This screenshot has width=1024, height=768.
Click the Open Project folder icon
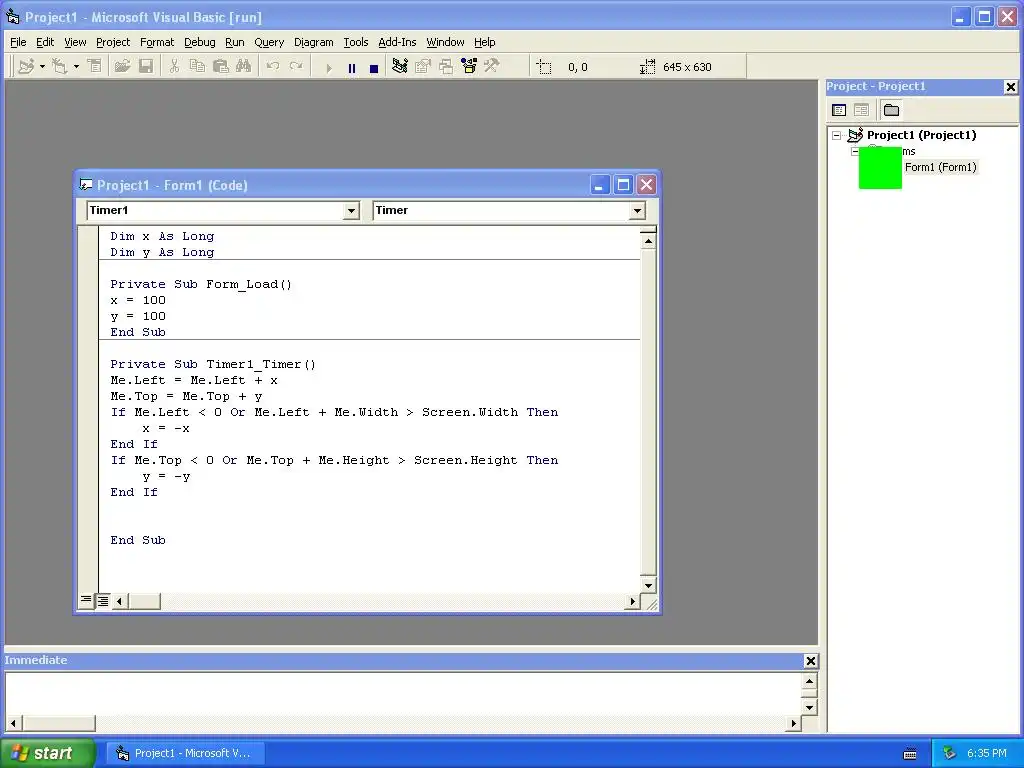point(122,67)
